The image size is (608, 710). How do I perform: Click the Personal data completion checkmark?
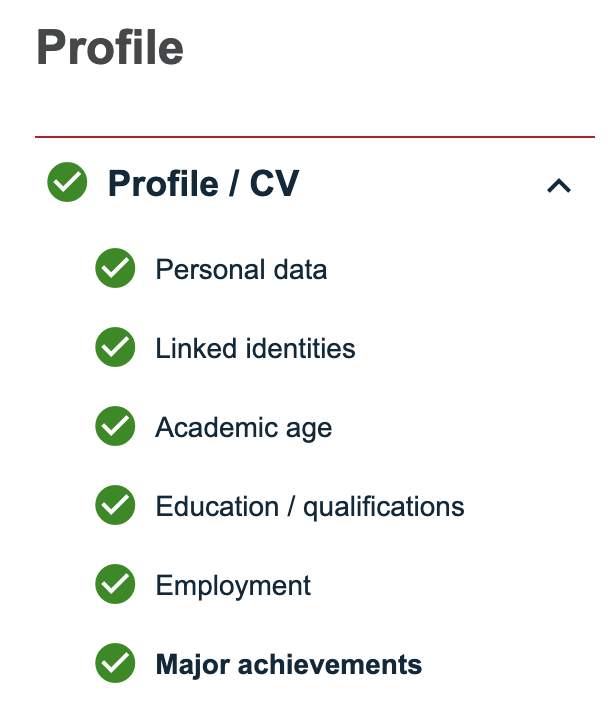(x=115, y=269)
